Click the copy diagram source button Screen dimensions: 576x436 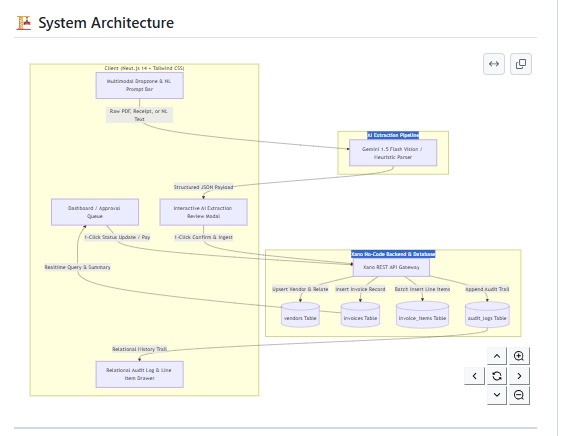point(521,64)
